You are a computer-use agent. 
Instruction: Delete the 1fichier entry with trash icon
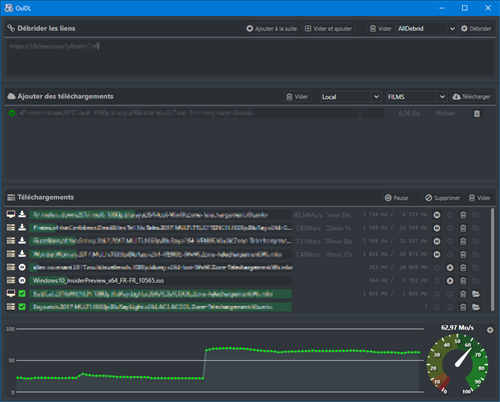(x=477, y=114)
